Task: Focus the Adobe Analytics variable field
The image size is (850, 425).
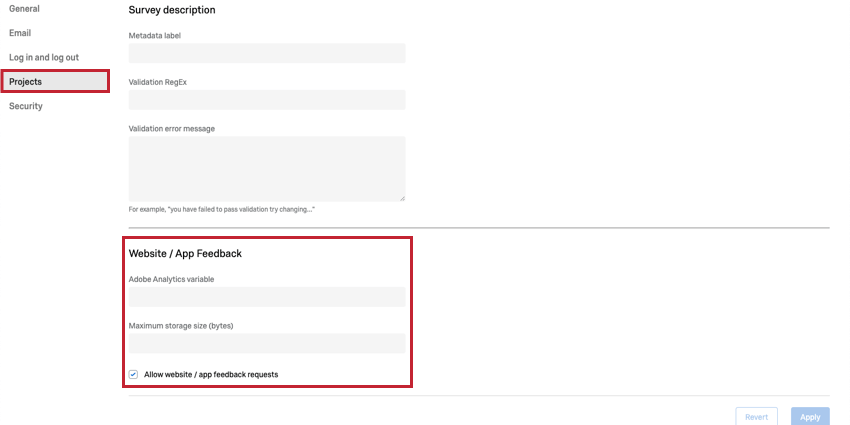Action: pyautogui.click(x=267, y=297)
